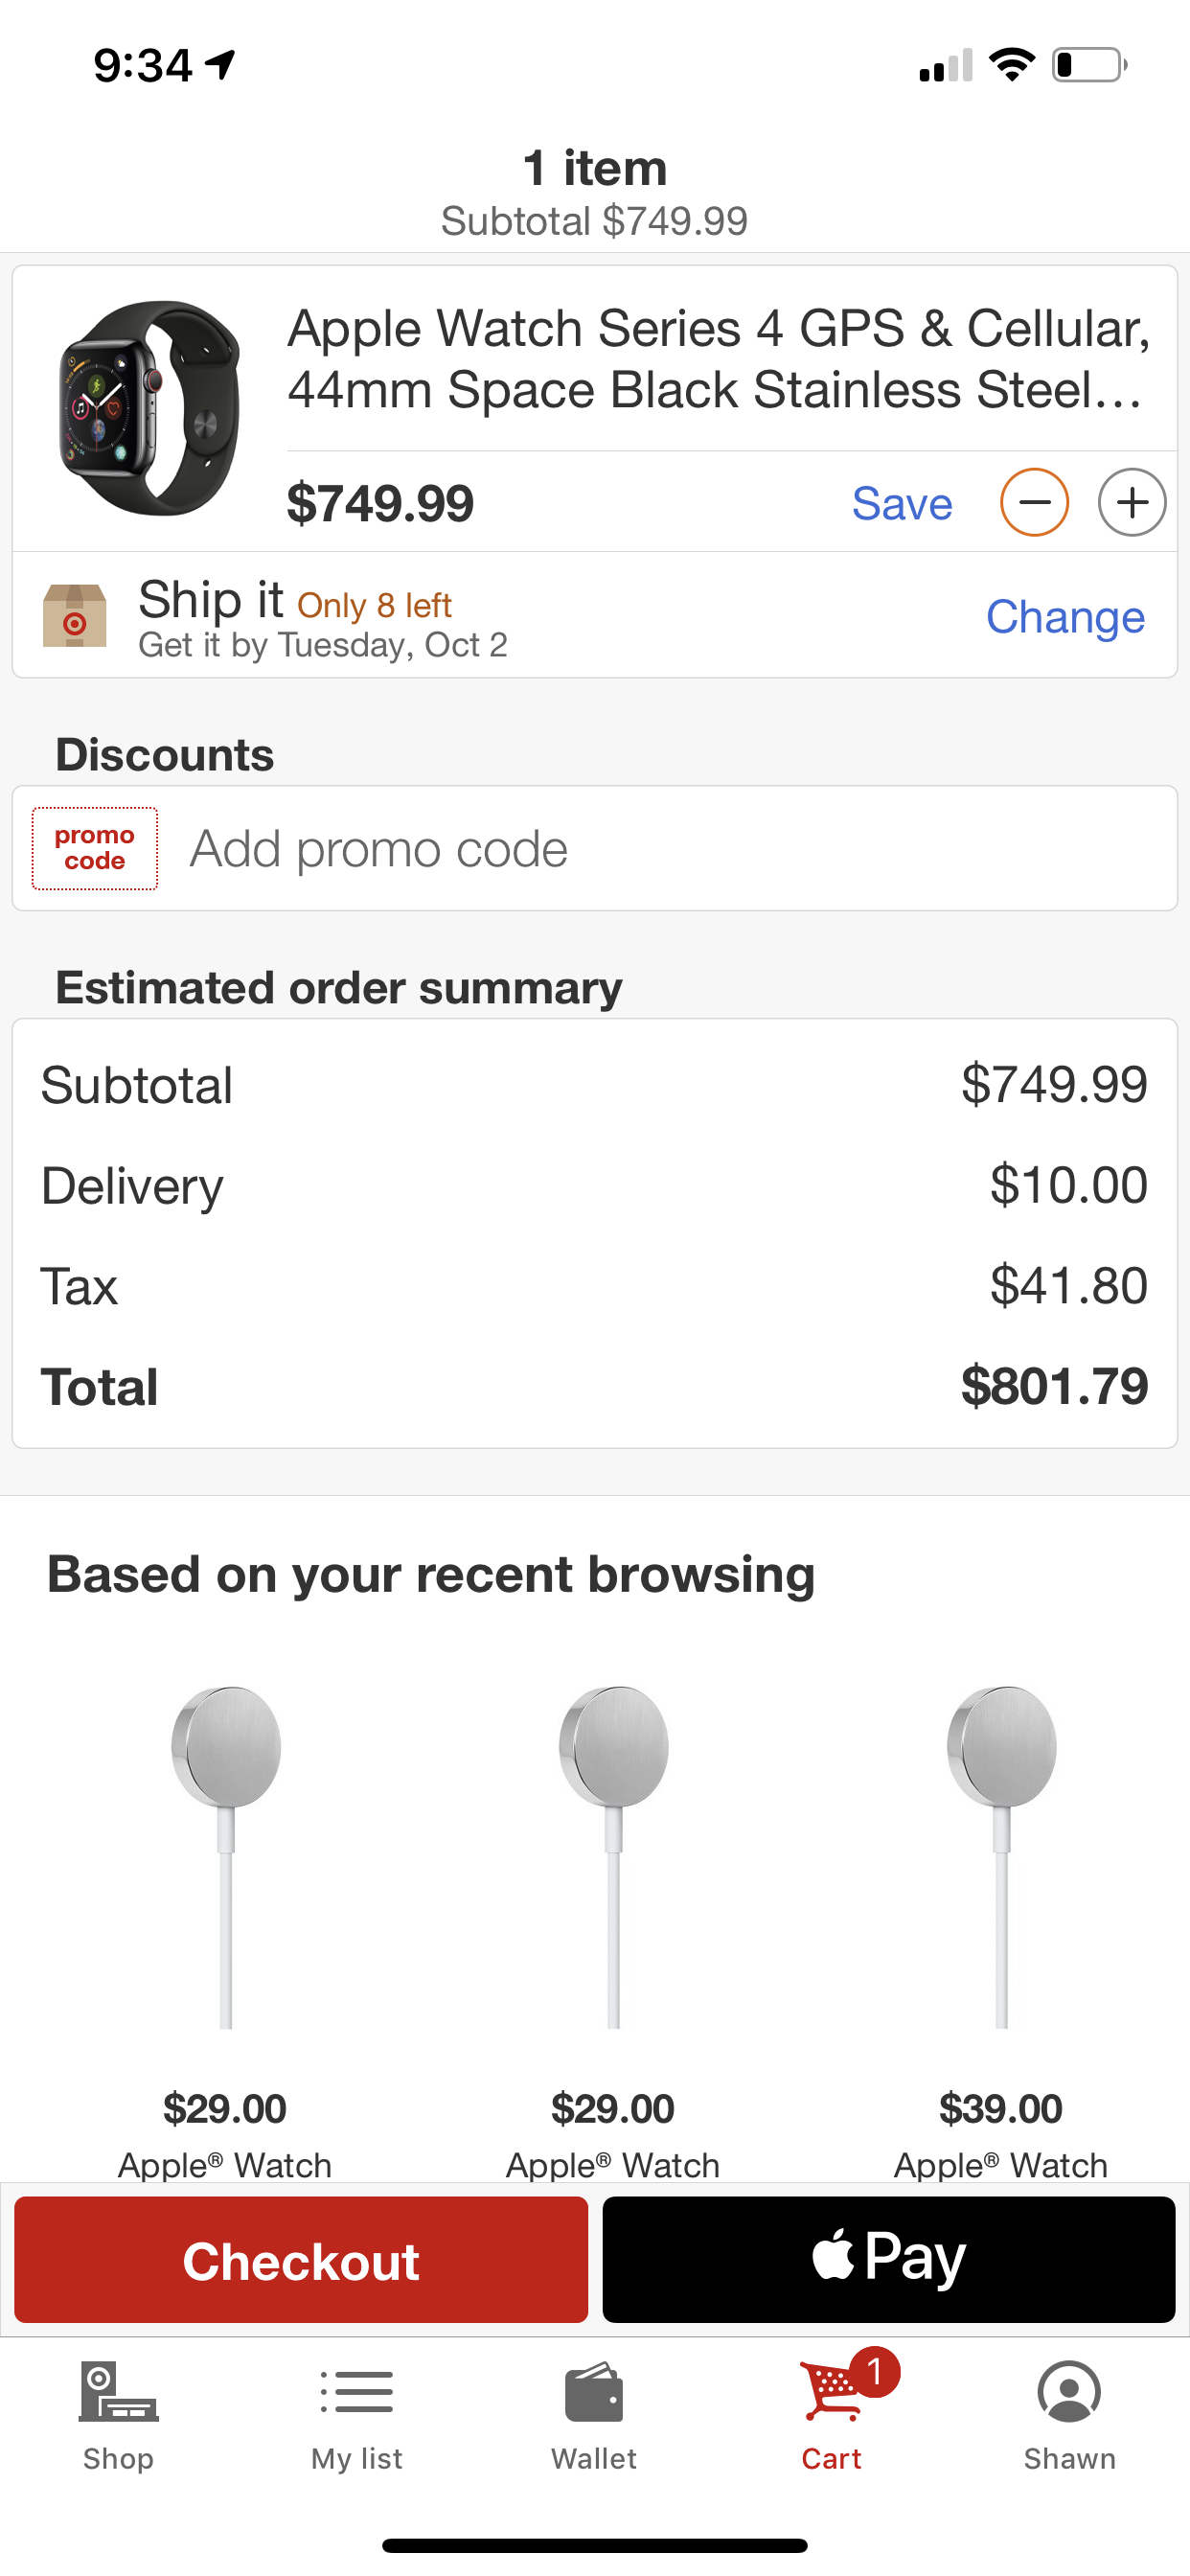1190x2576 pixels.
Task: Pay with the Apple Pay button
Action: [888, 2259]
